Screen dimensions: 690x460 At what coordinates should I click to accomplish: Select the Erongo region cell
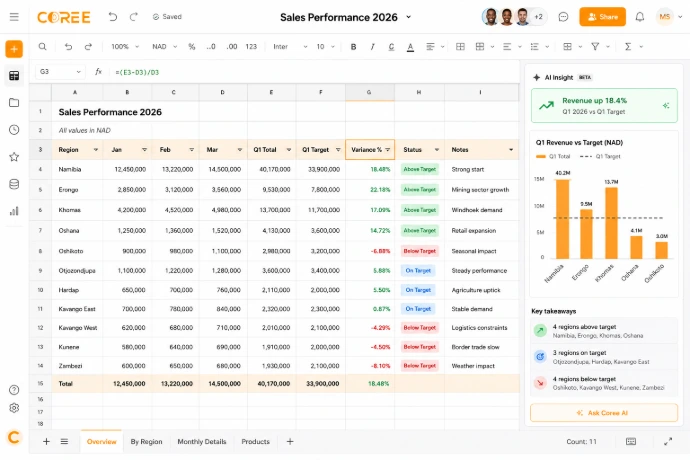pos(77,190)
